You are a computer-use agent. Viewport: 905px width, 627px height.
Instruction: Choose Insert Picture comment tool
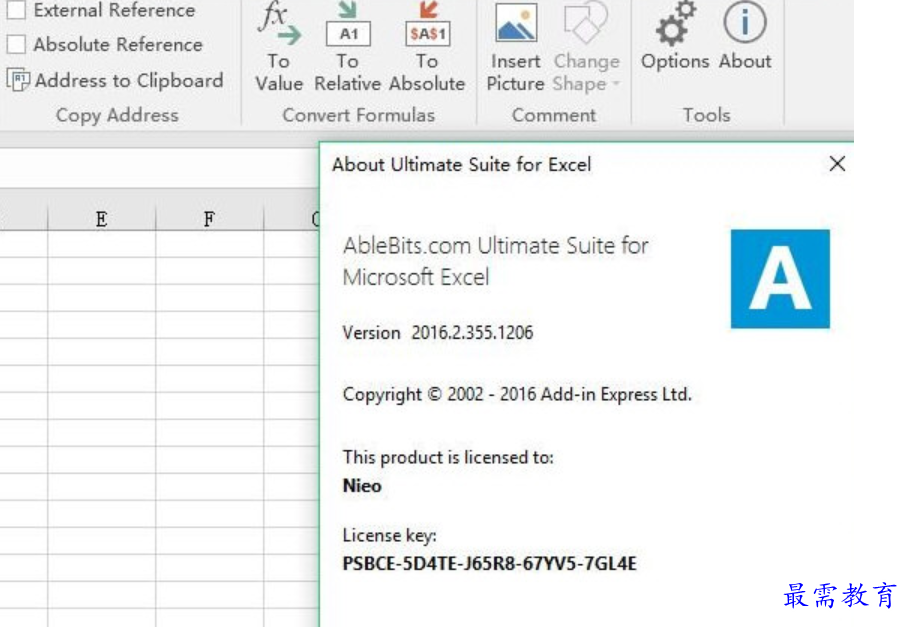click(x=515, y=49)
